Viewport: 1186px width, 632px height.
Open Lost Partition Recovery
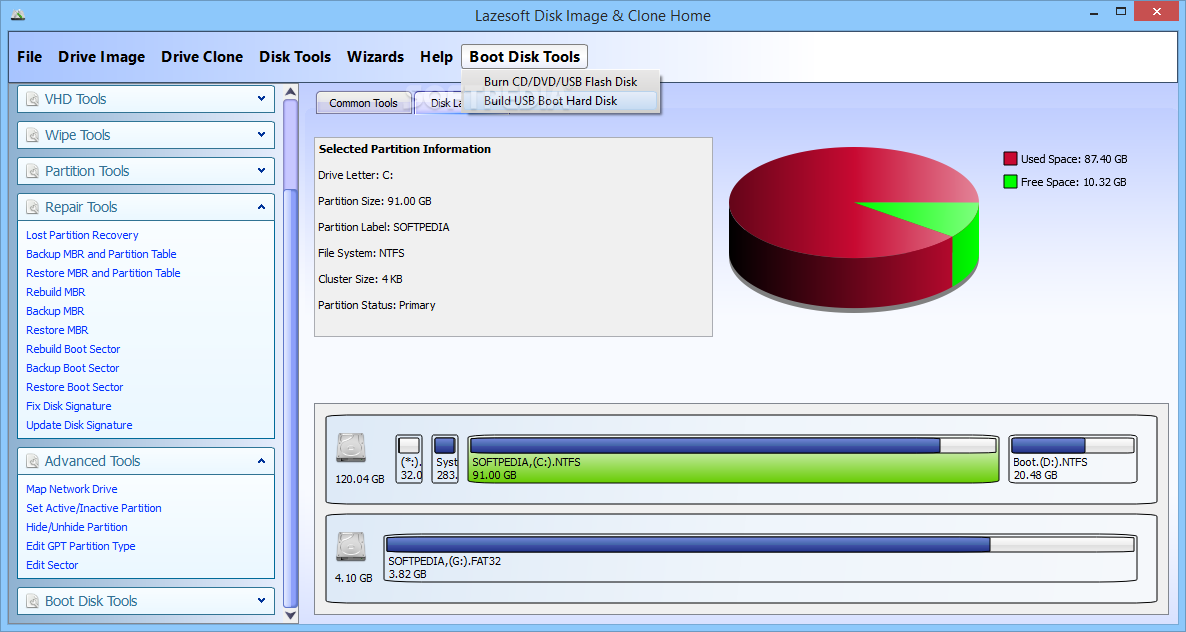[82, 235]
